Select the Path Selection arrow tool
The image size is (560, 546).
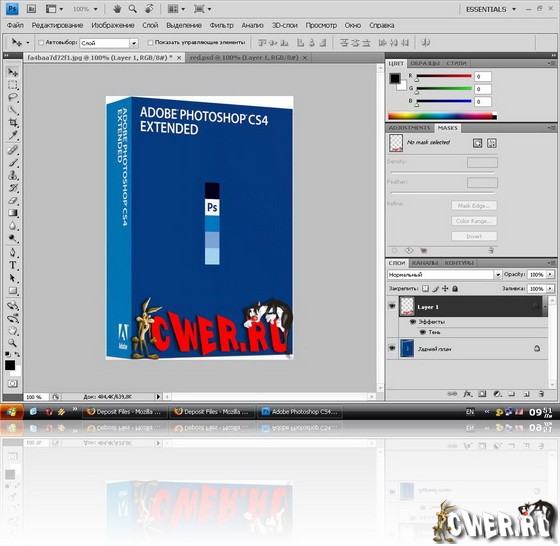tap(12, 278)
